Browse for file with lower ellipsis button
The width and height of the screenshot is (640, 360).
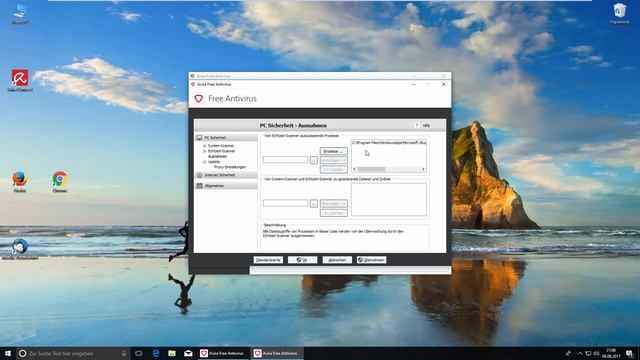click(313, 203)
